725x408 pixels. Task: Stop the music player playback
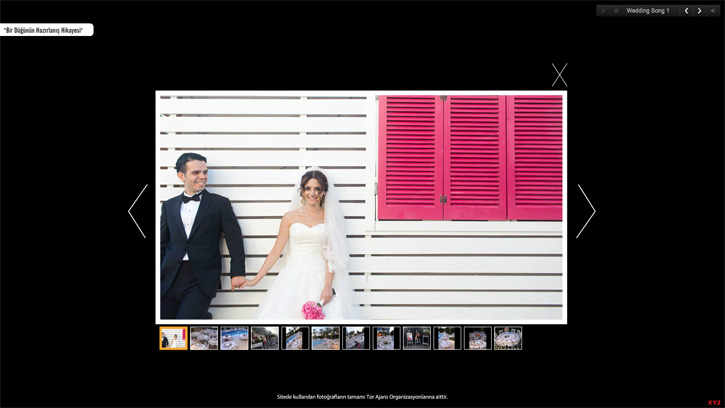coord(615,11)
